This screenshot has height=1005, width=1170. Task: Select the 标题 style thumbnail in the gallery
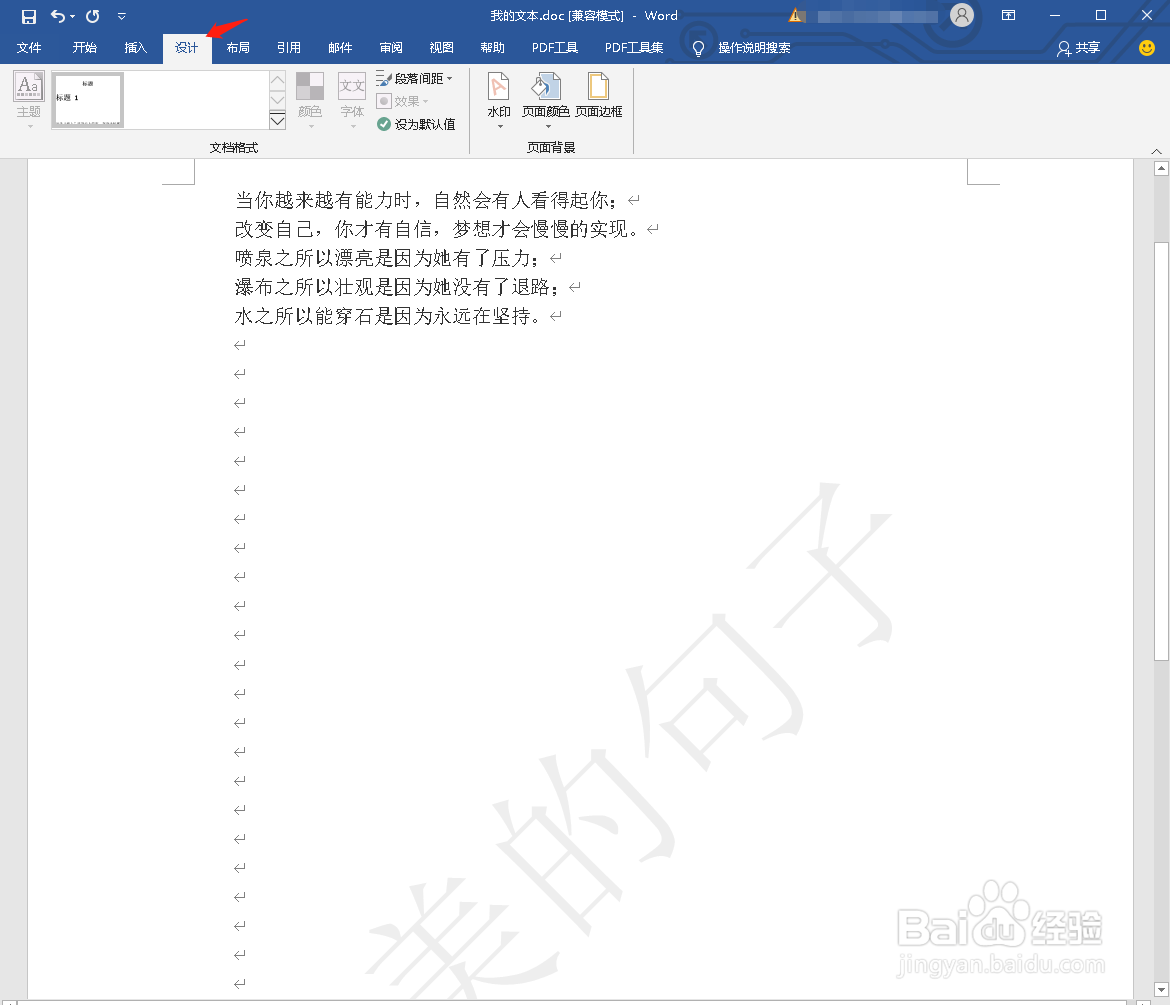(87, 100)
